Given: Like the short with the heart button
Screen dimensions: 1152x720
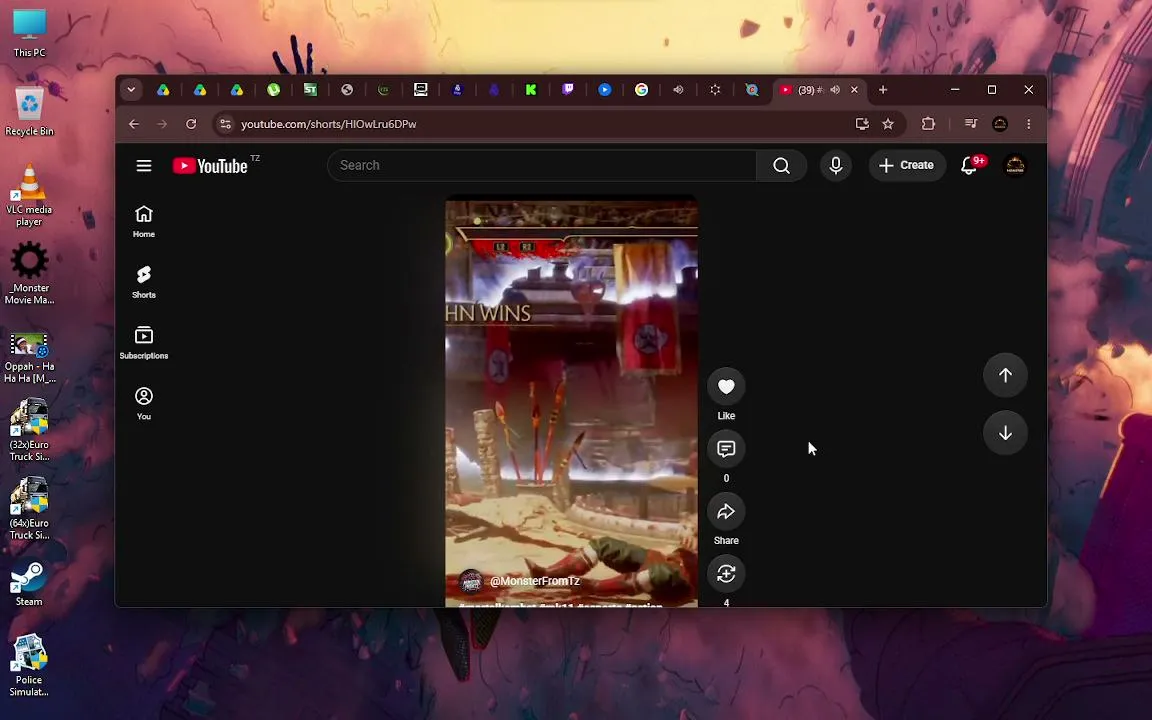Looking at the screenshot, I should [726, 386].
